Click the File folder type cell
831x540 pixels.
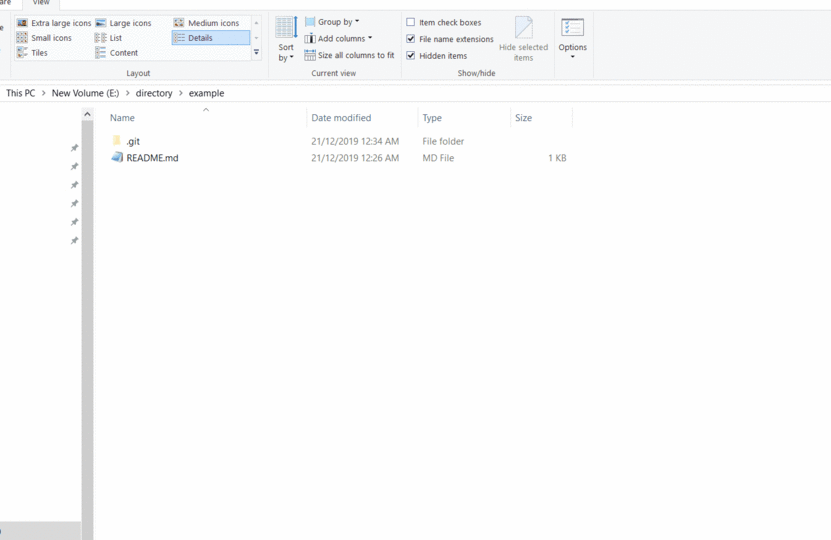click(x=443, y=141)
